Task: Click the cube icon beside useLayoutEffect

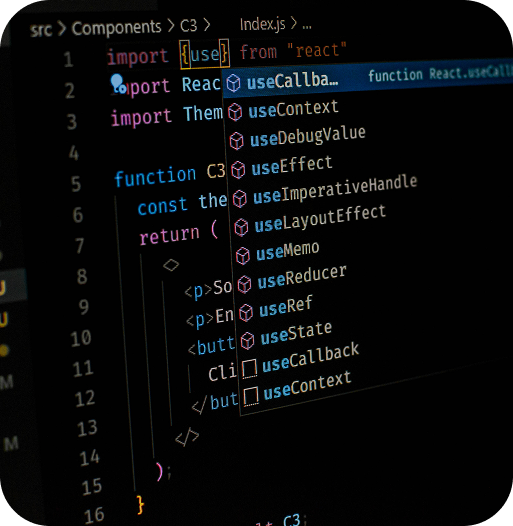Action: (241, 227)
